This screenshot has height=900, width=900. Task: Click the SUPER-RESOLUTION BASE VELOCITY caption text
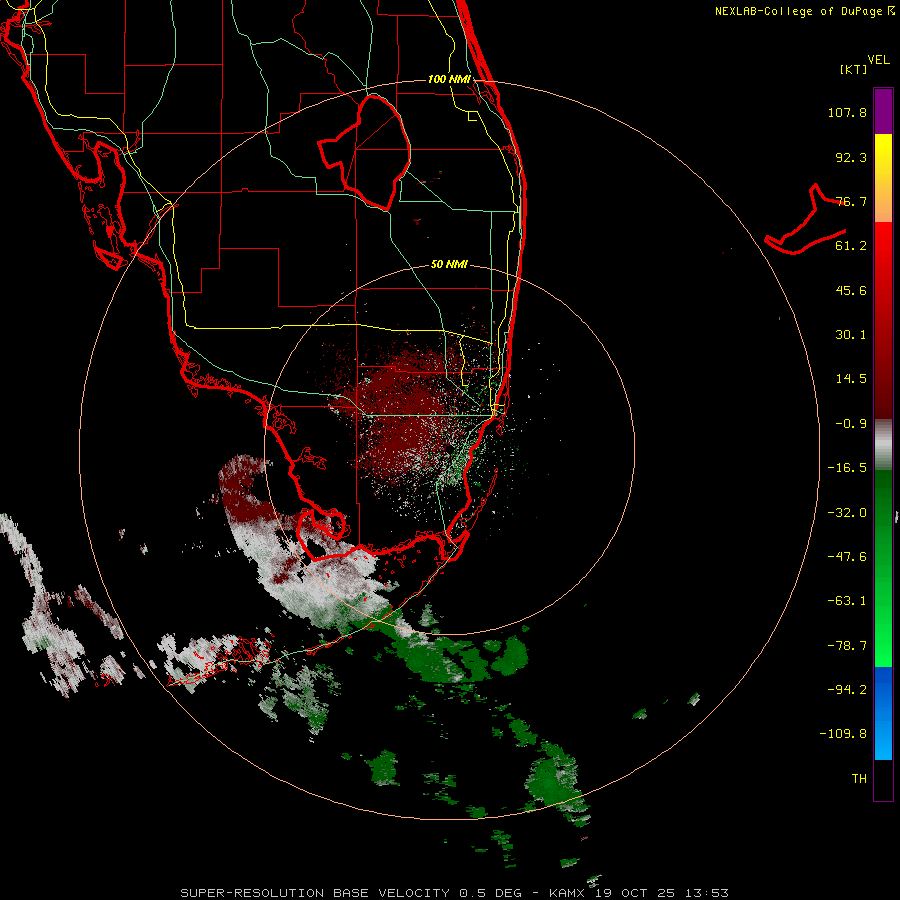tap(315, 893)
